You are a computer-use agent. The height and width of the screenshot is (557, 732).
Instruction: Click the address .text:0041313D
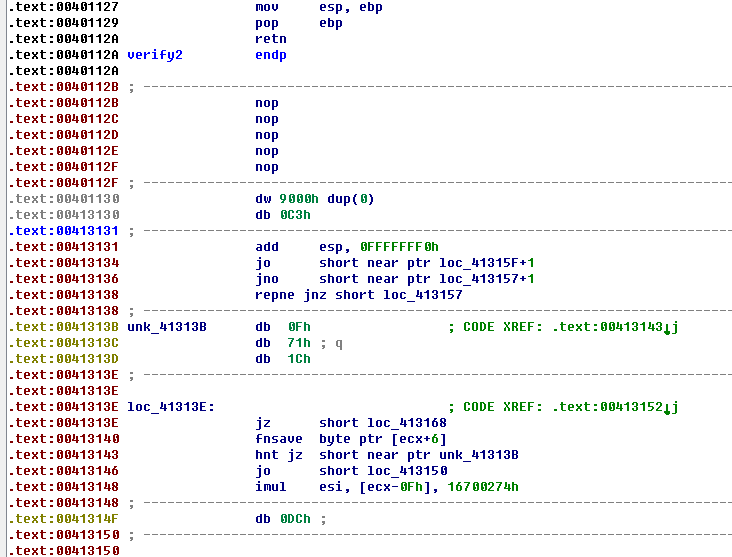coord(64,359)
